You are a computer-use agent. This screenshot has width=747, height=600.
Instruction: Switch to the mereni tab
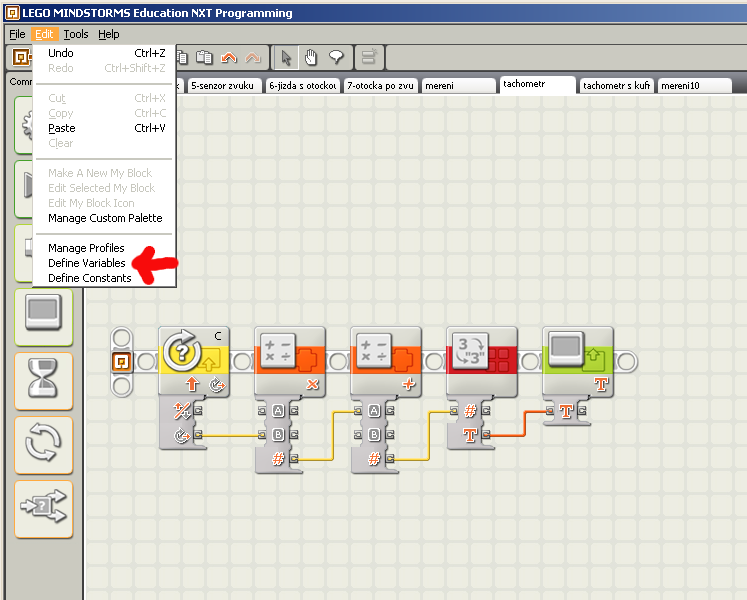point(458,86)
